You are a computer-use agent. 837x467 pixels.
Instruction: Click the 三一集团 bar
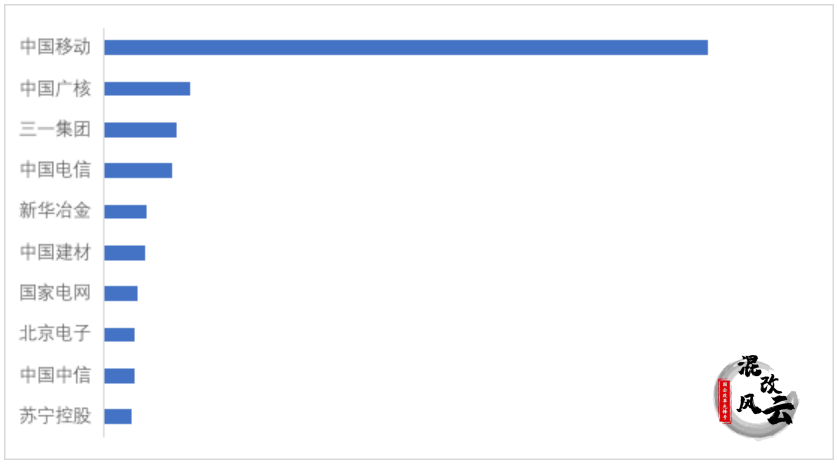(140, 130)
